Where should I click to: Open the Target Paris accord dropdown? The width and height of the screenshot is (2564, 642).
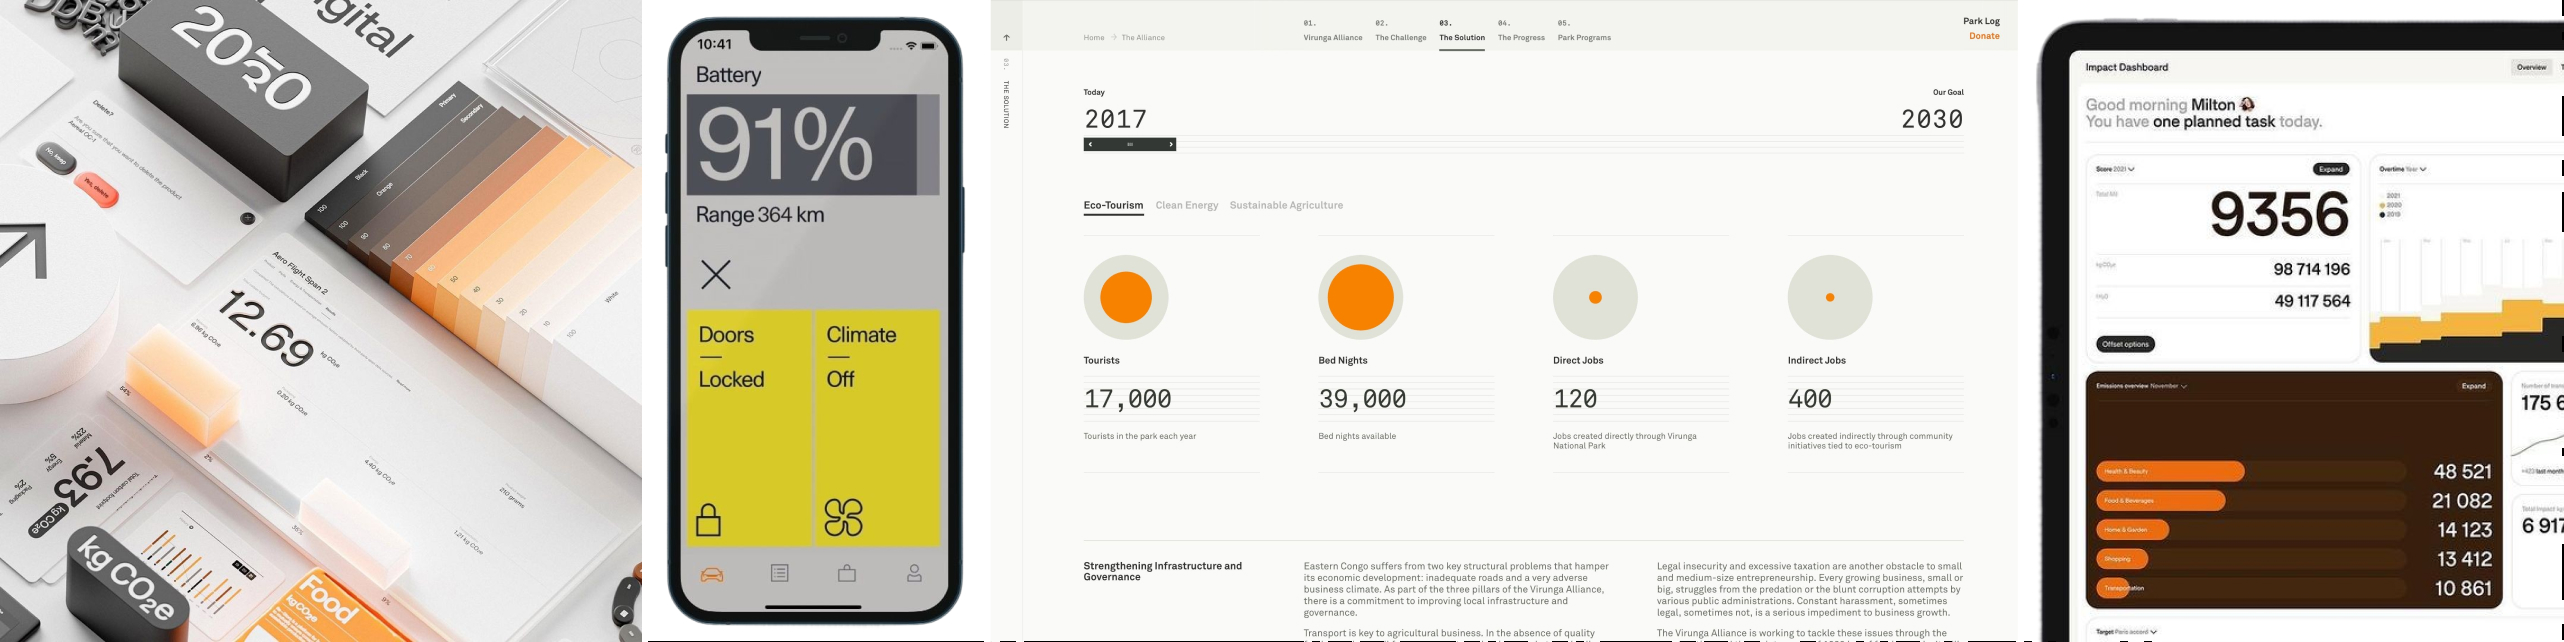click(x=2126, y=632)
